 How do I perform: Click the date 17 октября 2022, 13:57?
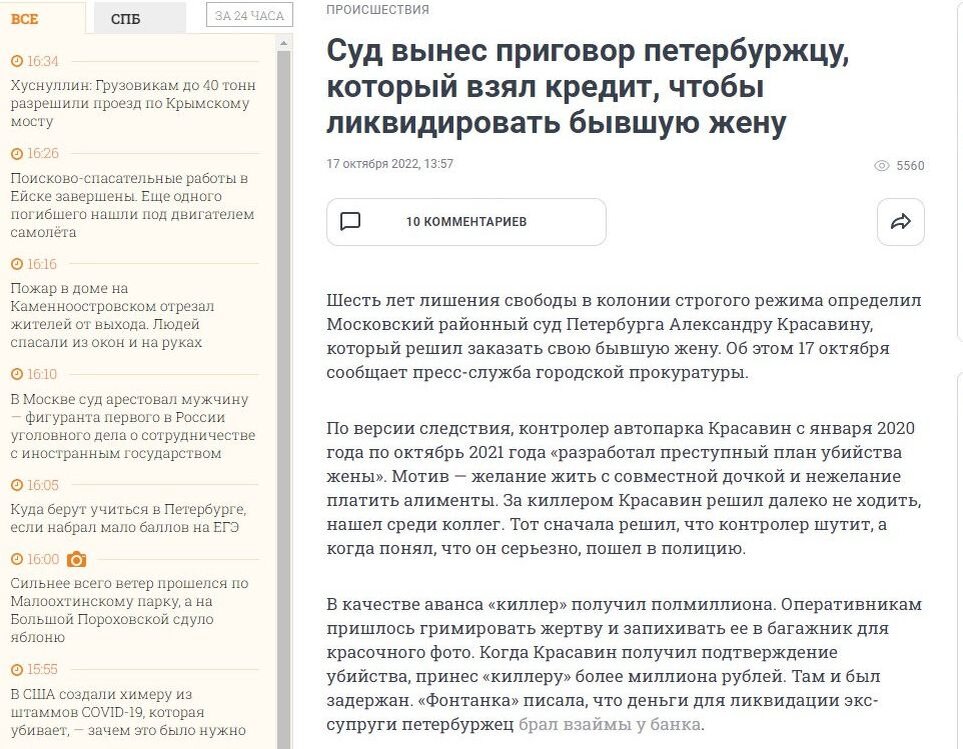(390, 164)
